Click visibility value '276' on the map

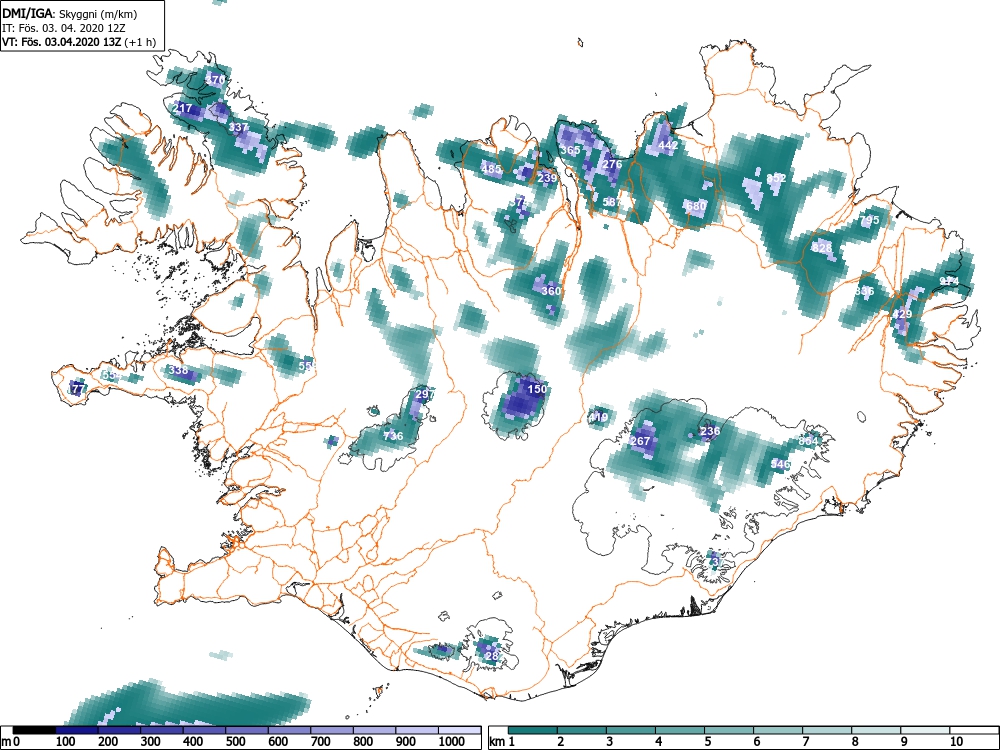612,164
